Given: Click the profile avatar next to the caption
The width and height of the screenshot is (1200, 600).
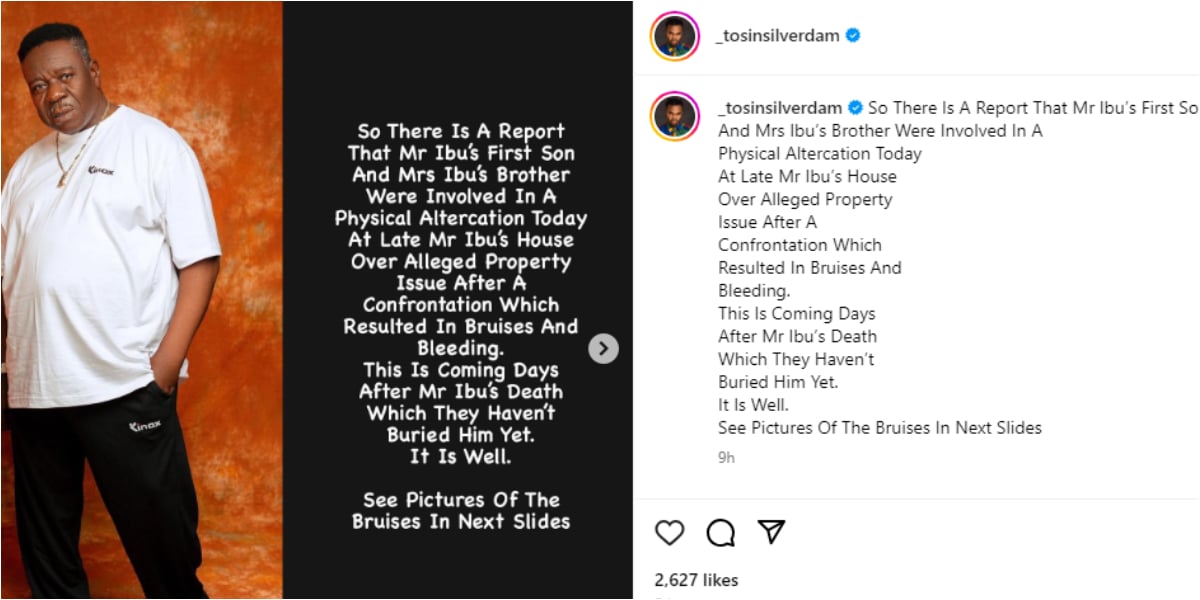Looking at the screenshot, I should [675, 116].
